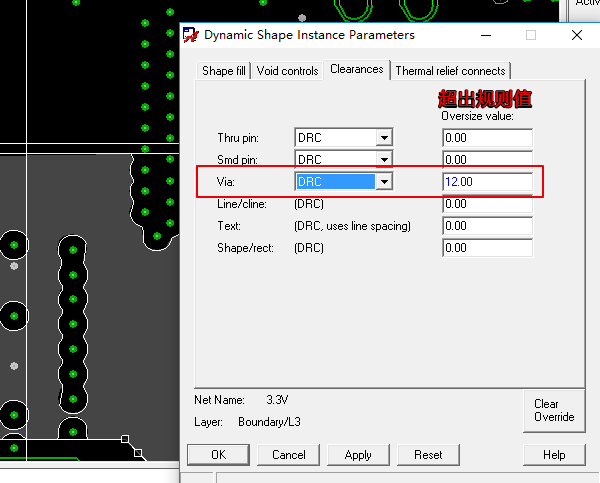Click the Cancel button
The width and height of the screenshot is (600, 483).
(x=289, y=454)
